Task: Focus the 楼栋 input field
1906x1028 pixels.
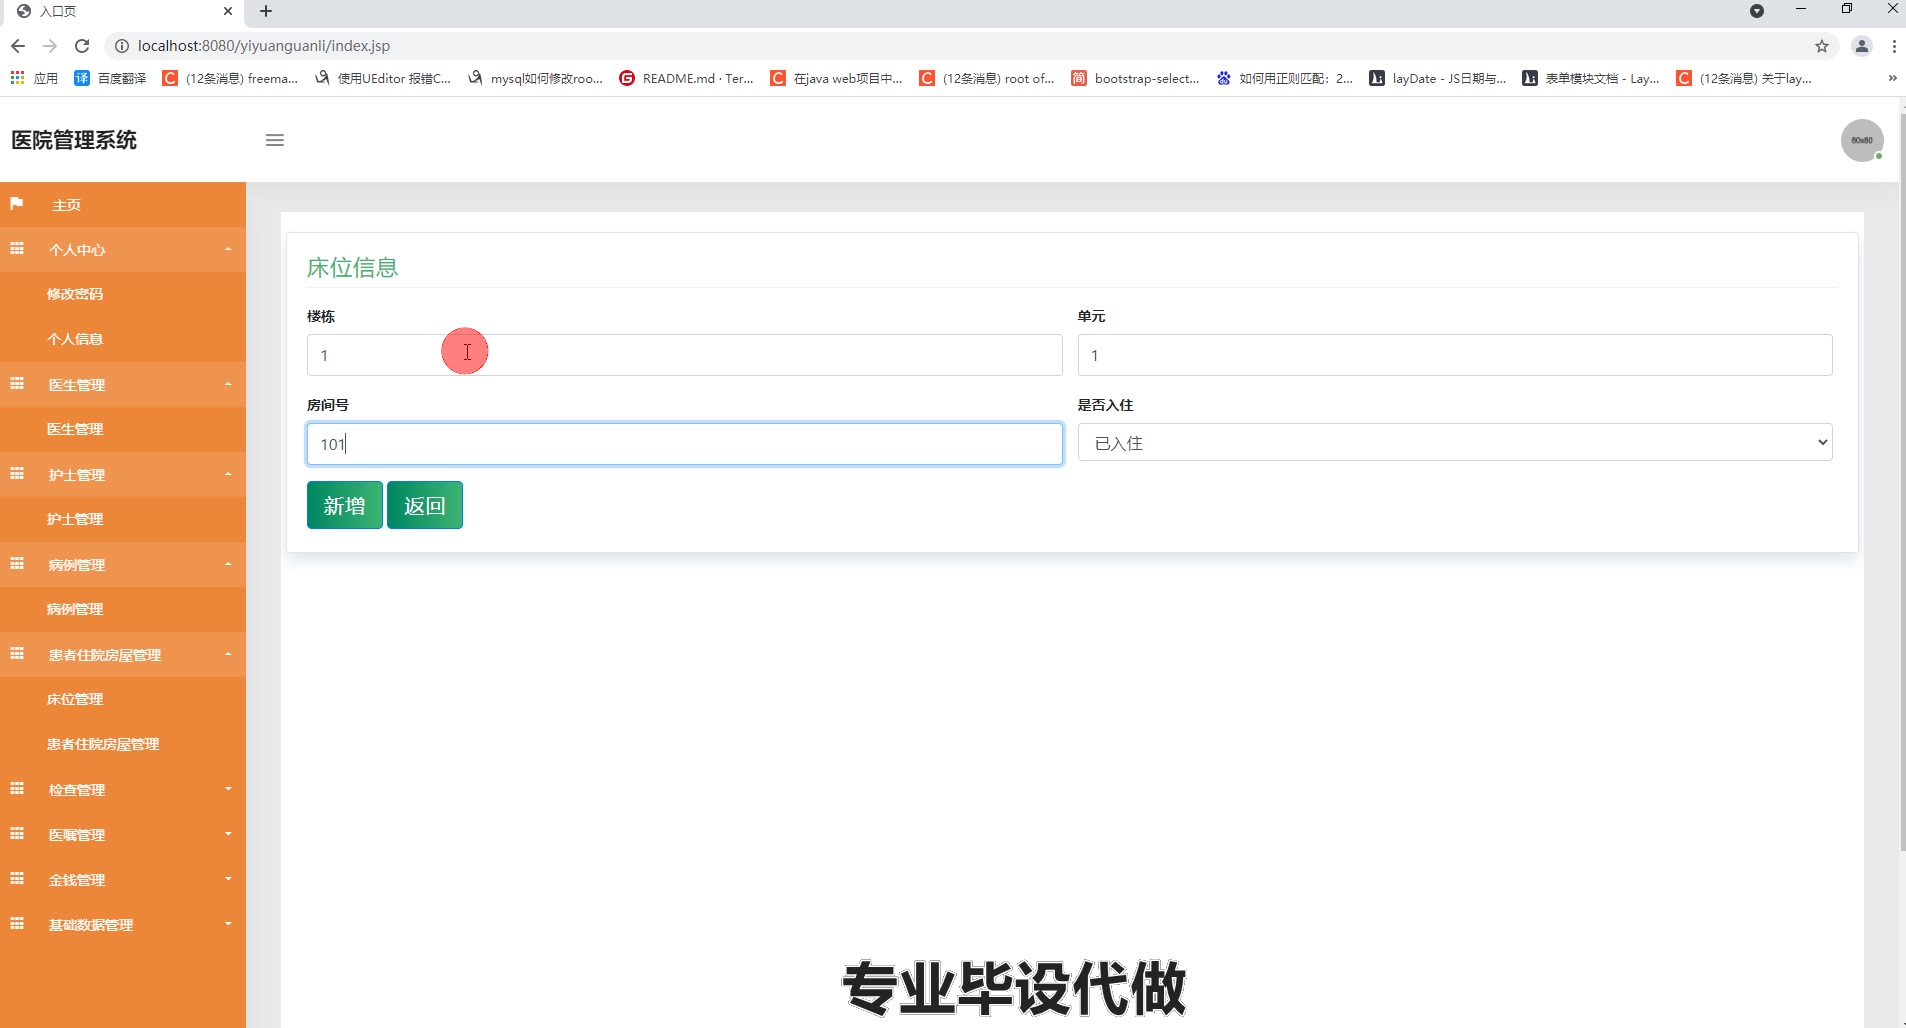Action: click(x=684, y=355)
